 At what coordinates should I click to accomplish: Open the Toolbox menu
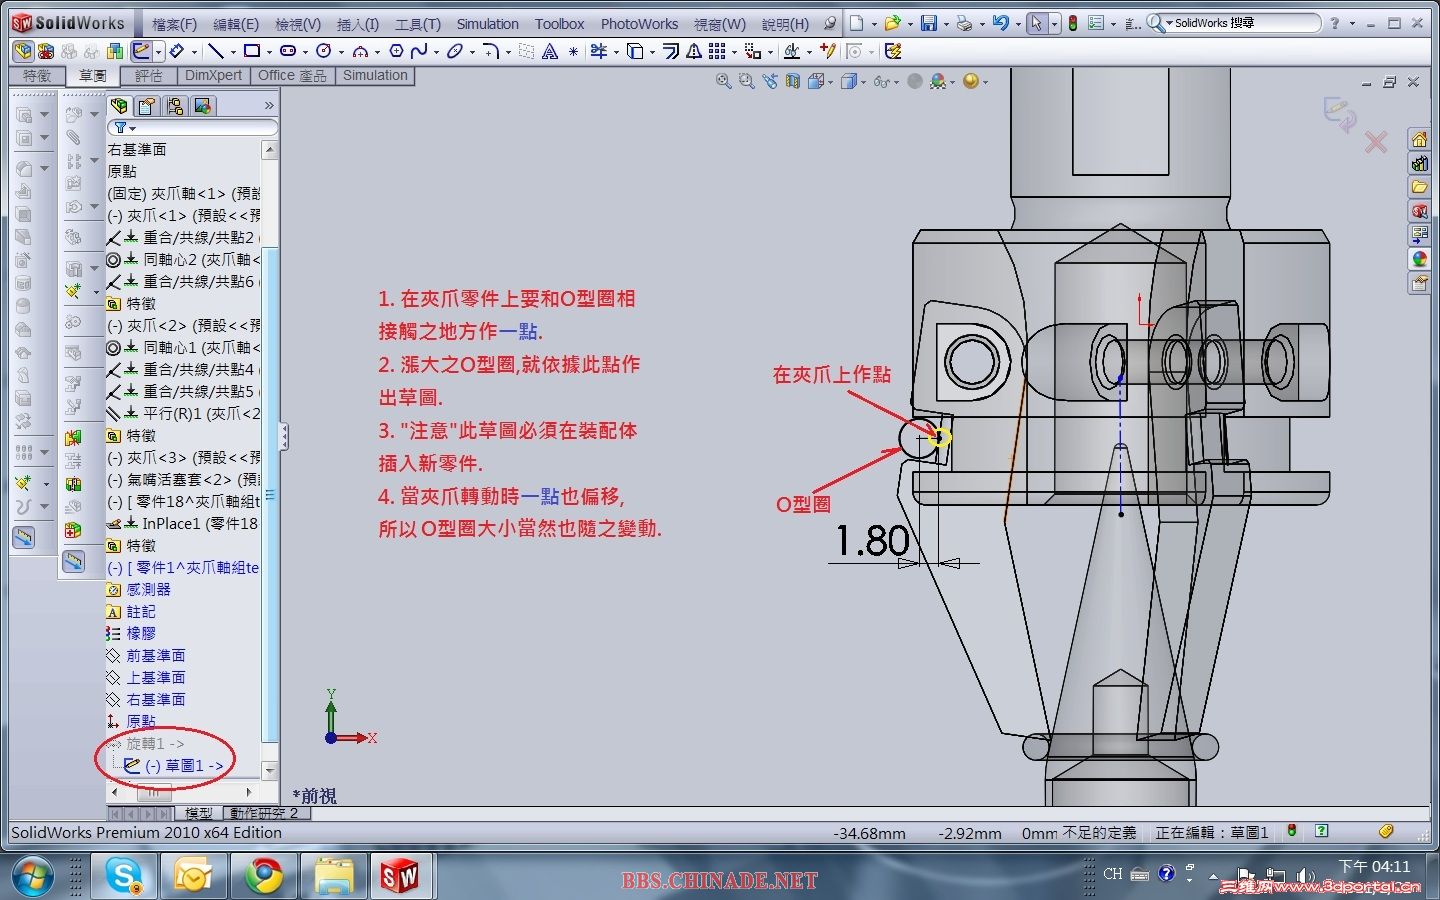559,24
